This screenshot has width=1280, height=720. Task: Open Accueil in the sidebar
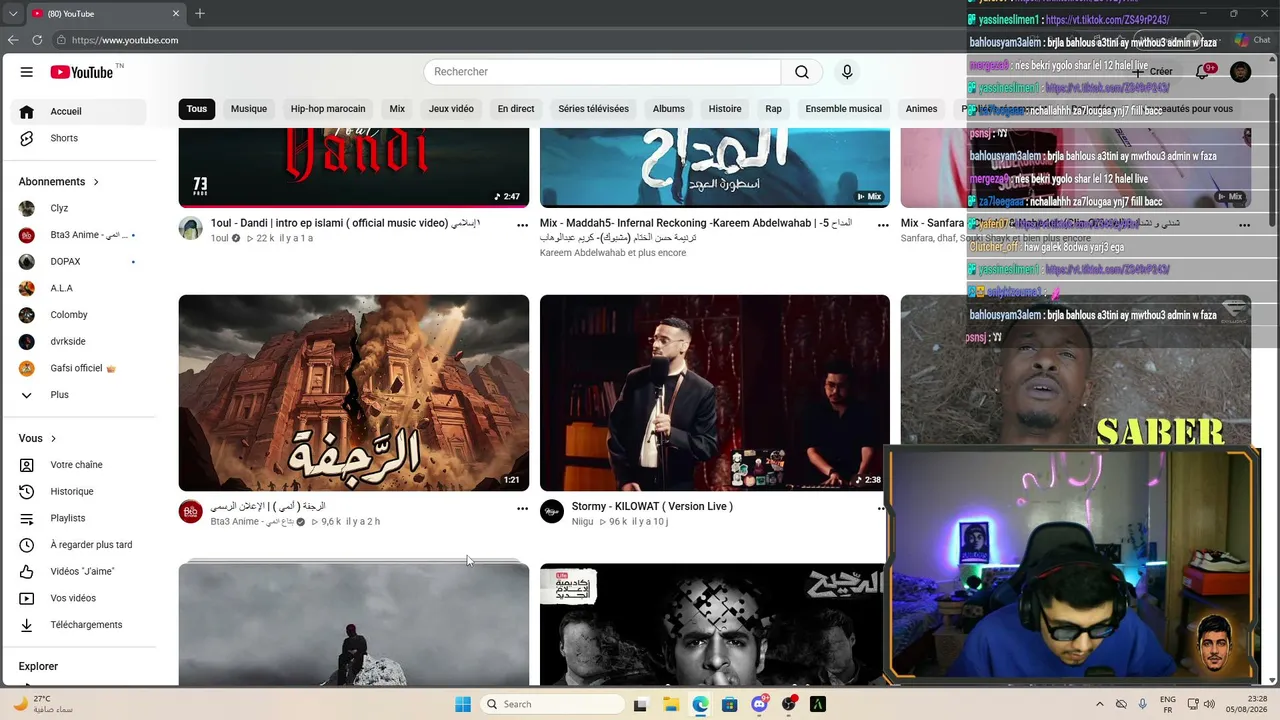tap(78, 111)
